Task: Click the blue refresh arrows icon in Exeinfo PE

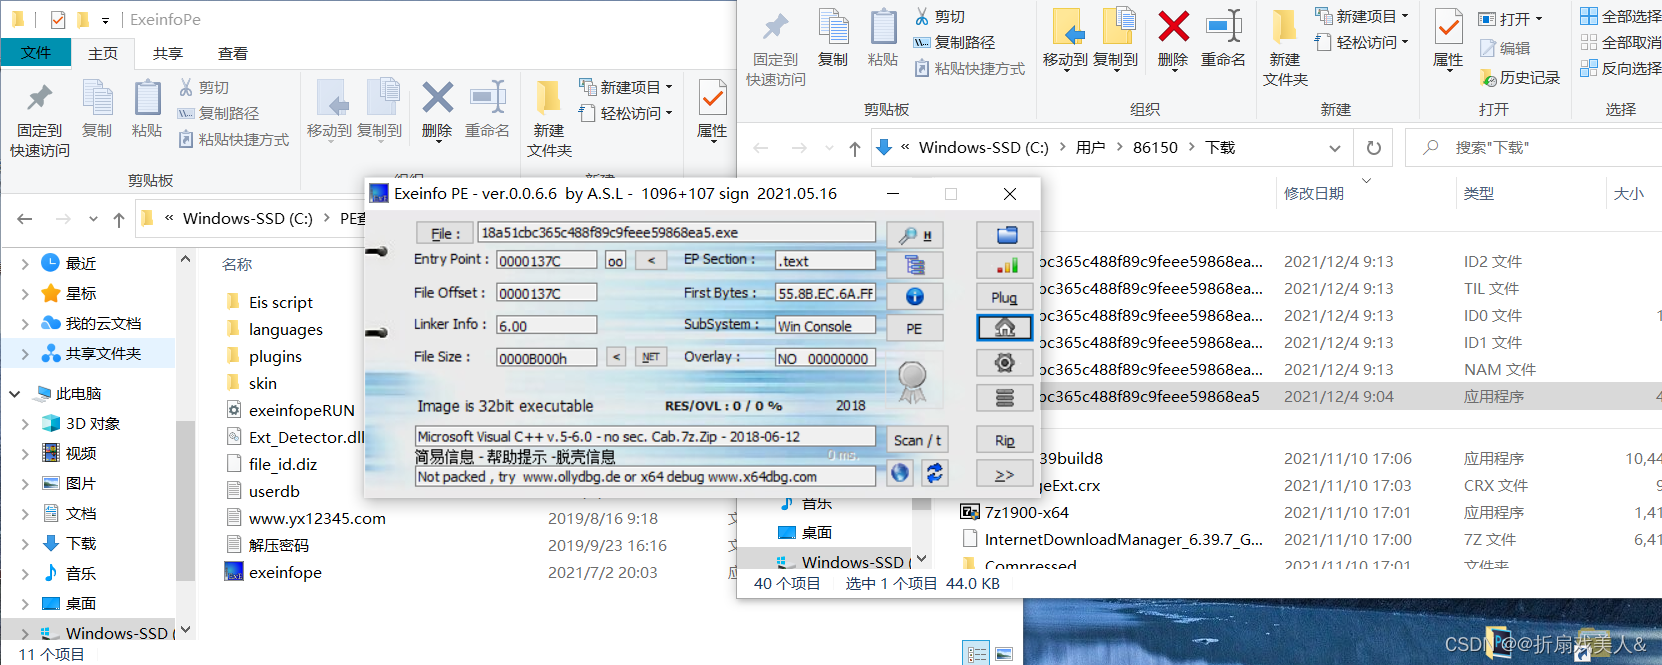Action: tap(934, 473)
